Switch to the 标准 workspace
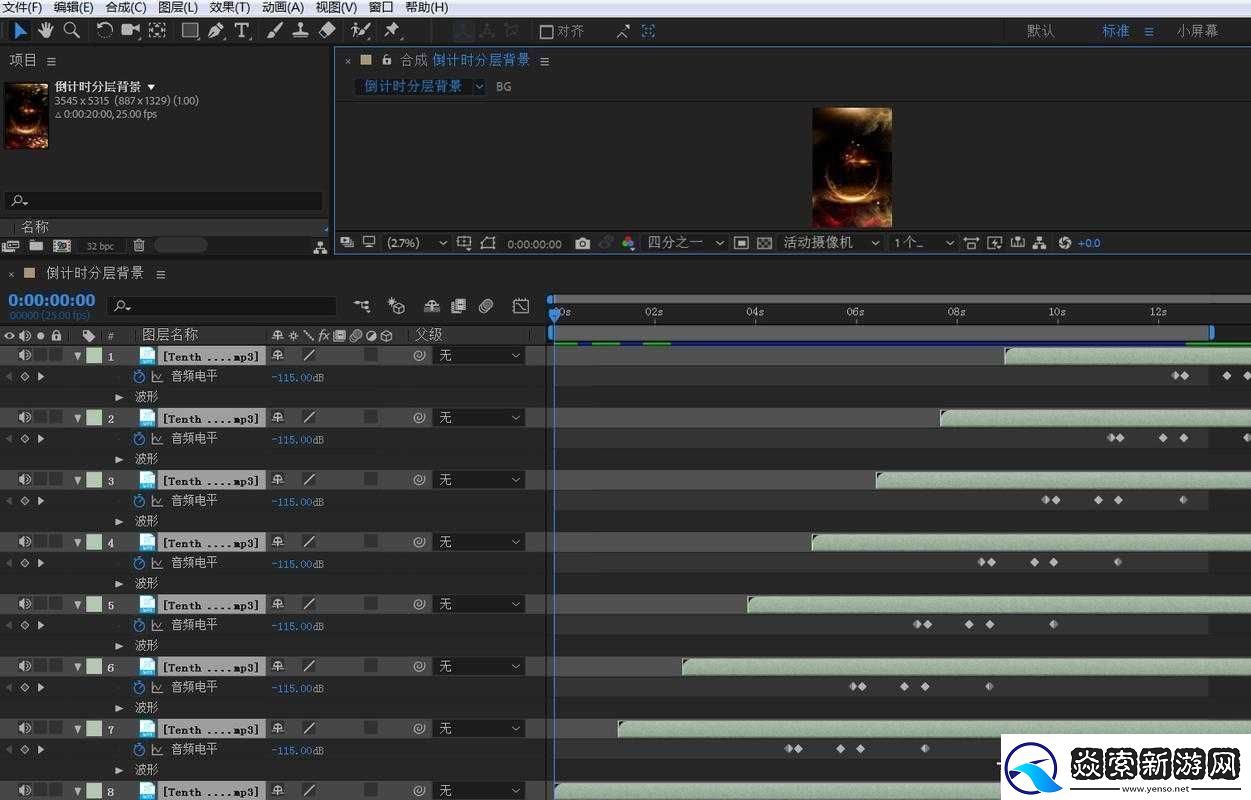Screen dimensions: 1251x800 [x=1115, y=31]
